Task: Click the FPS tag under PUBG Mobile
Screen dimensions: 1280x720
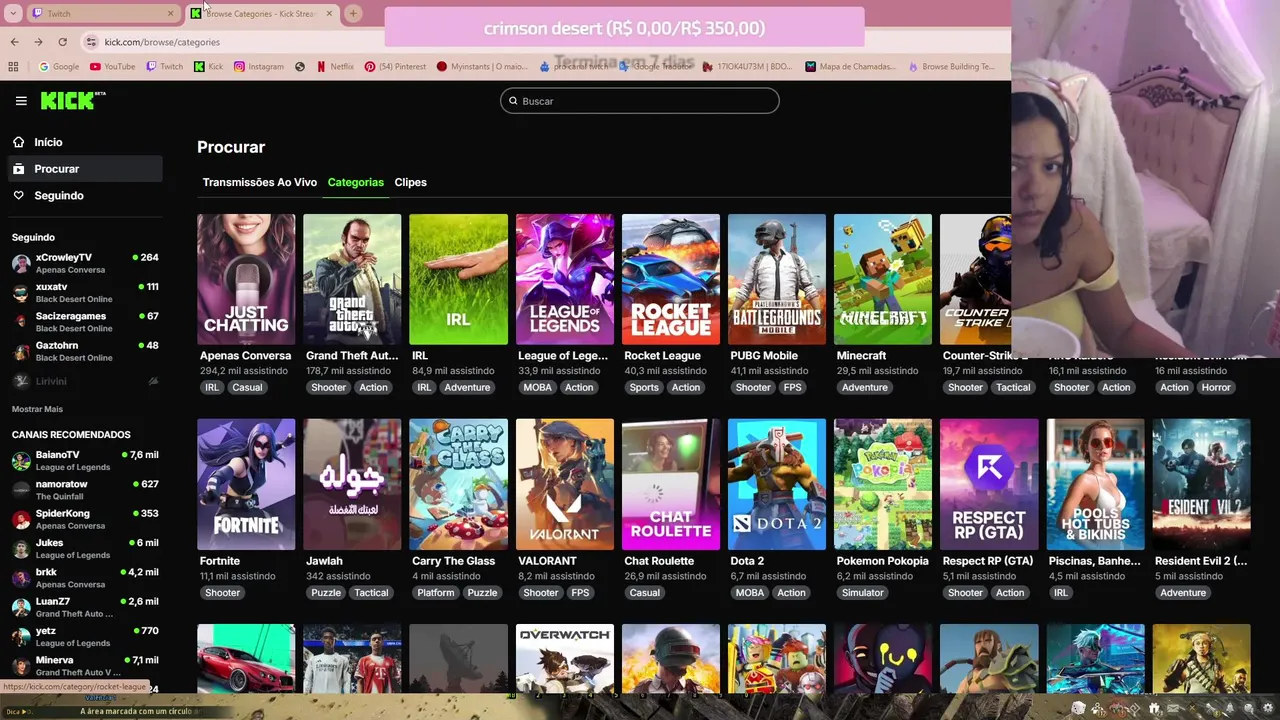Action: [793, 388]
